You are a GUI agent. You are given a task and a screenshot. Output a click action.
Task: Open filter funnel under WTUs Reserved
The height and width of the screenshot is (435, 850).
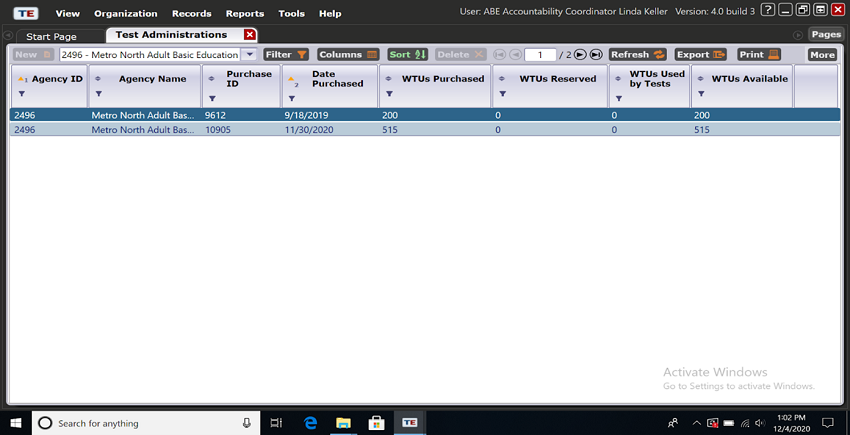pos(503,94)
